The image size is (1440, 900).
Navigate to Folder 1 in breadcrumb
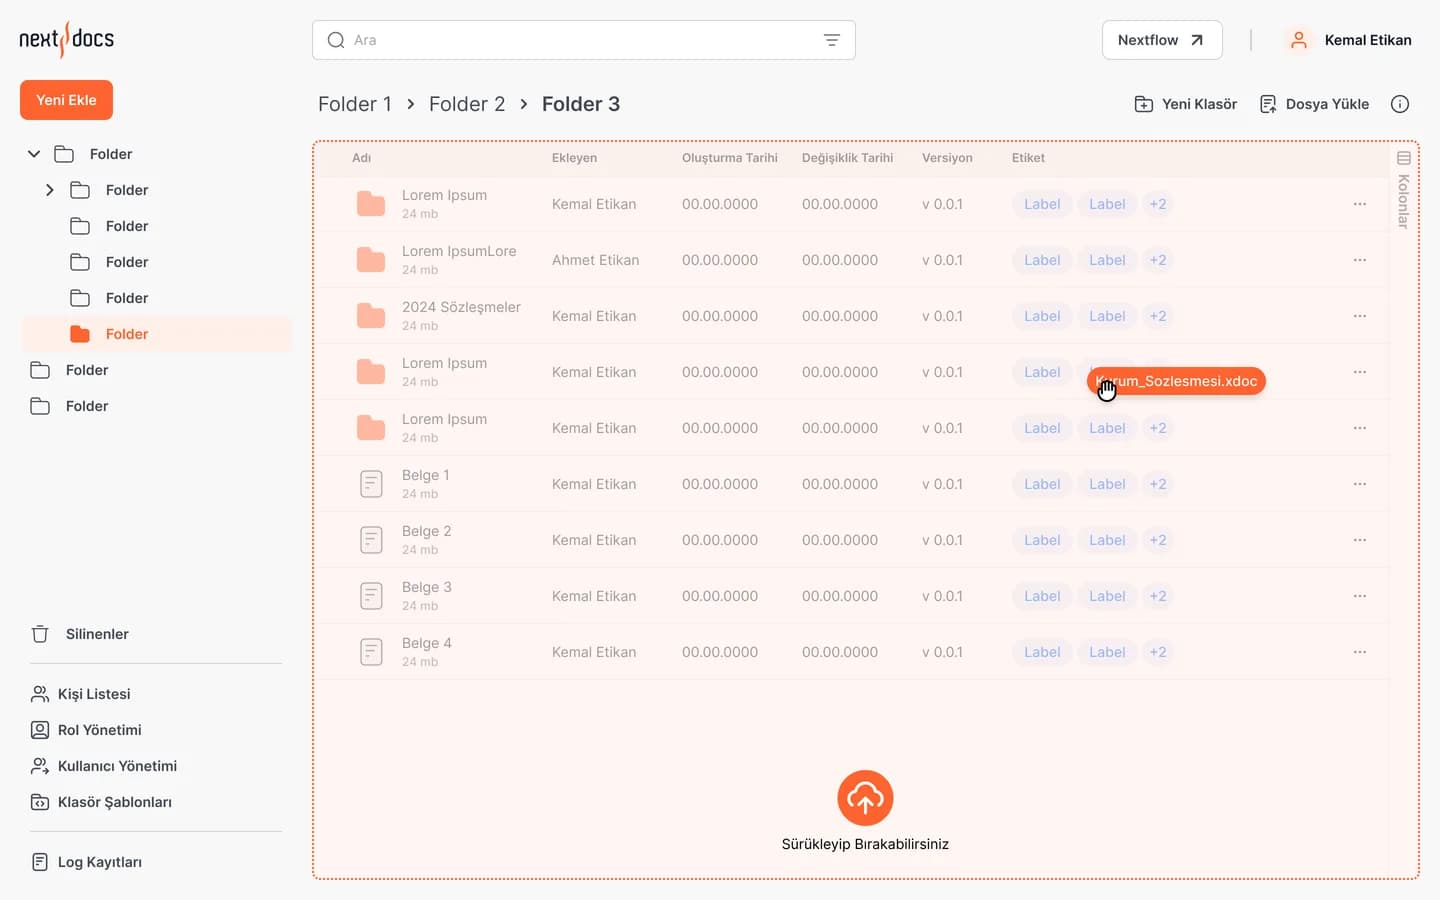tap(355, 104)
